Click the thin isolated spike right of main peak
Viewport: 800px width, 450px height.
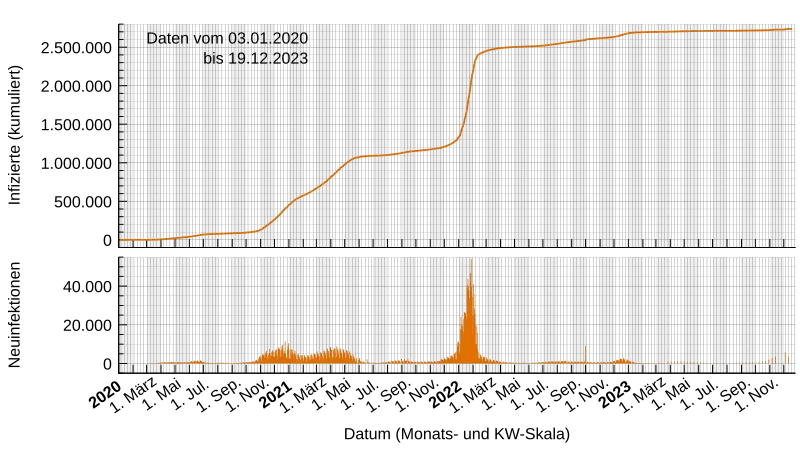(585, 354)
